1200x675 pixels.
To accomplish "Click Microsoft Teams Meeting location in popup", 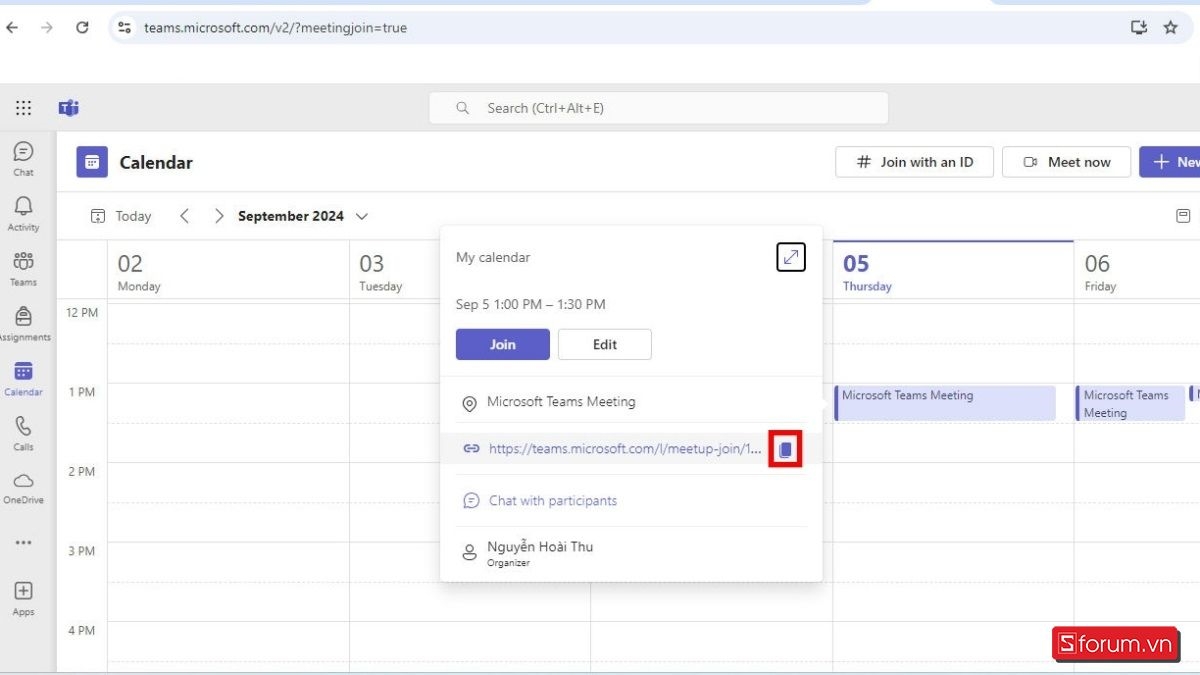I will pyautogui.click(x=561, y=402).
